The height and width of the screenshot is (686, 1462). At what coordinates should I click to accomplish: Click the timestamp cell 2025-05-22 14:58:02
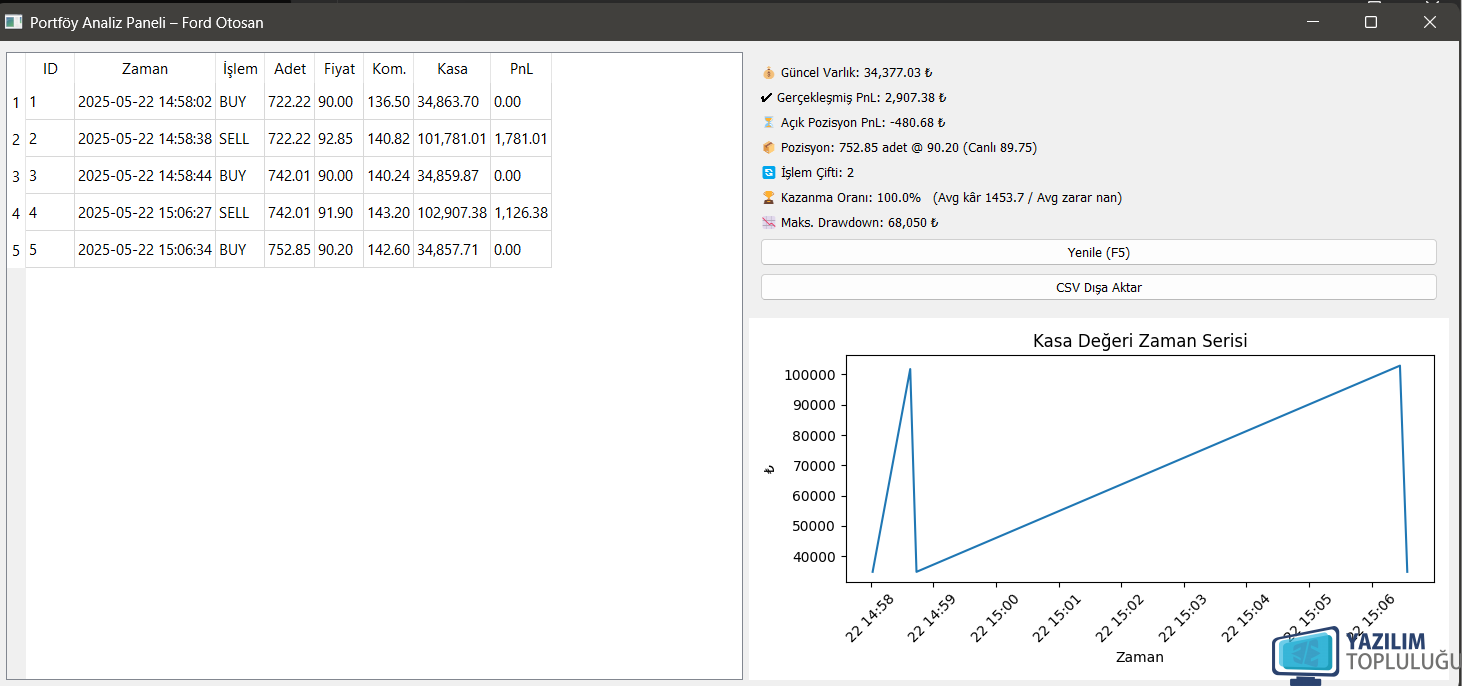(145, 102)
